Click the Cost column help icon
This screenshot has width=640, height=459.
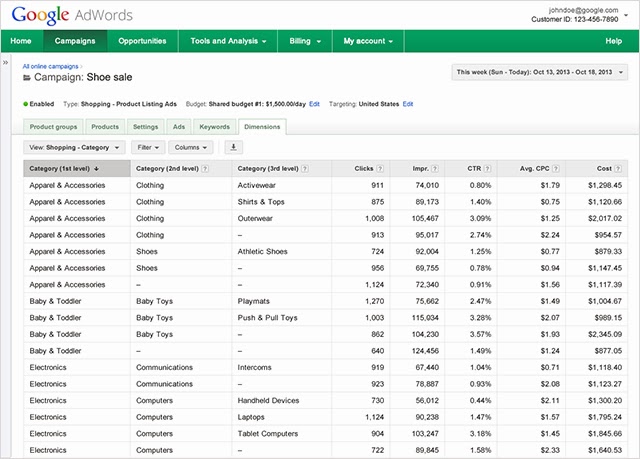click(x=618, y=169)
